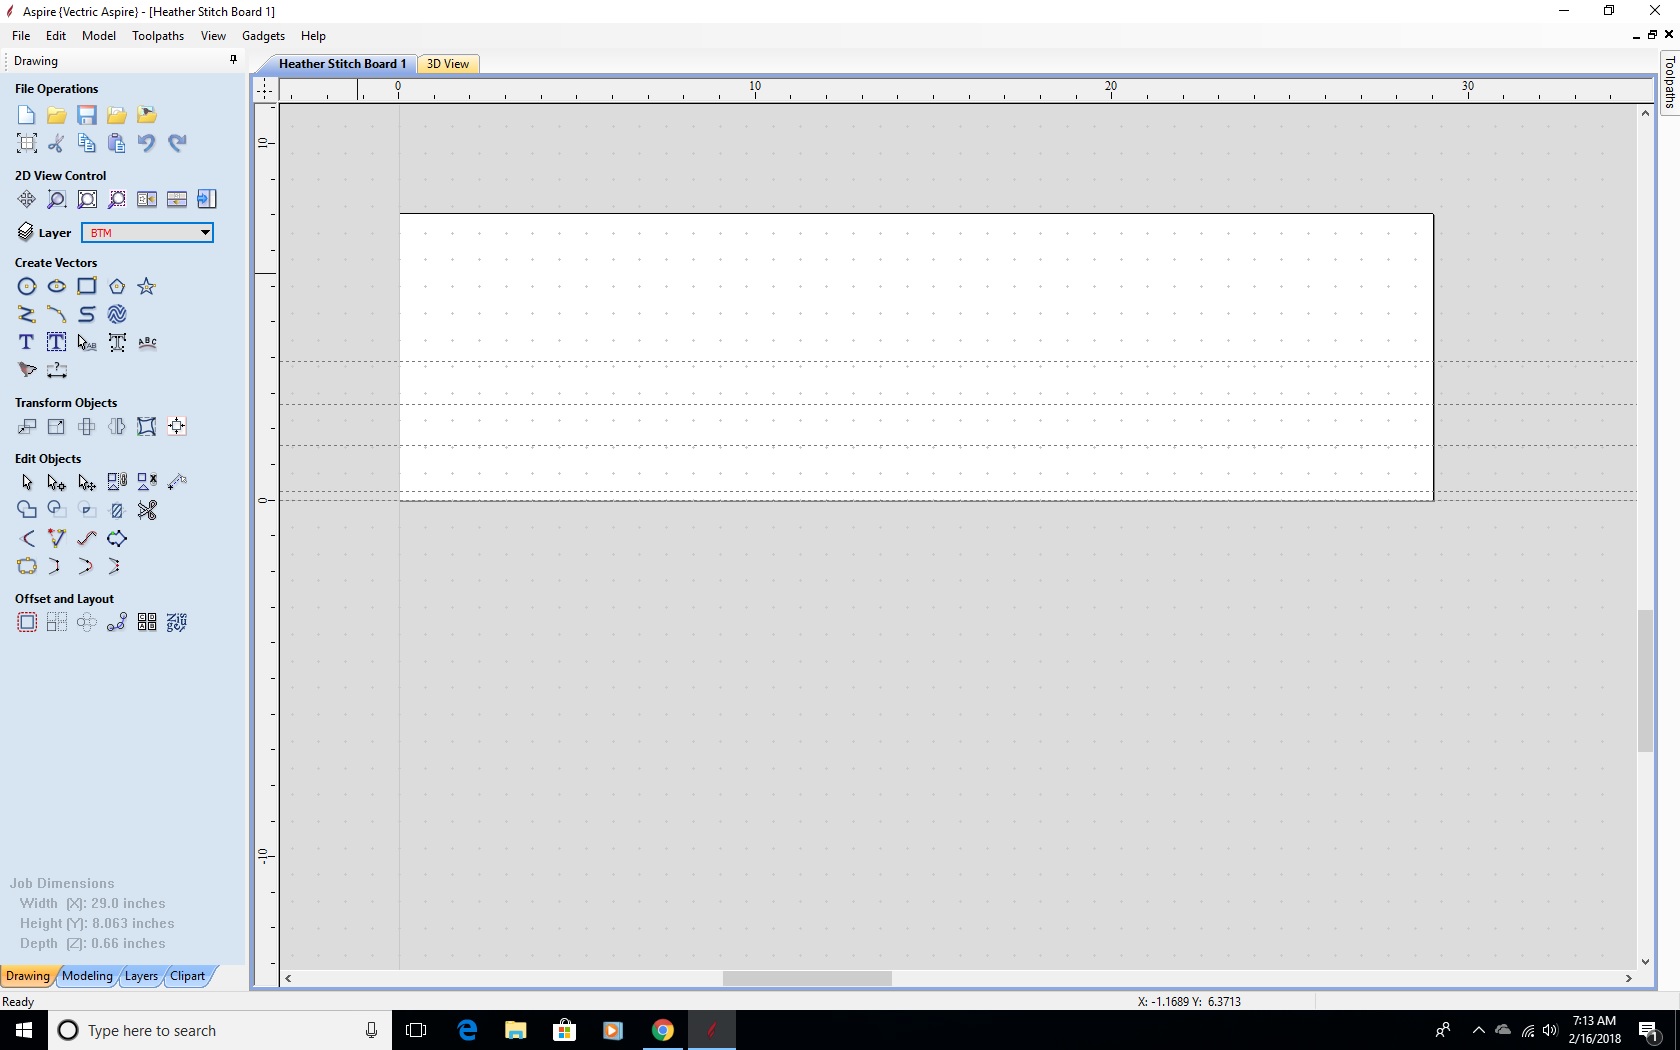Click the Zoom to Selected icon

(117, 200)
